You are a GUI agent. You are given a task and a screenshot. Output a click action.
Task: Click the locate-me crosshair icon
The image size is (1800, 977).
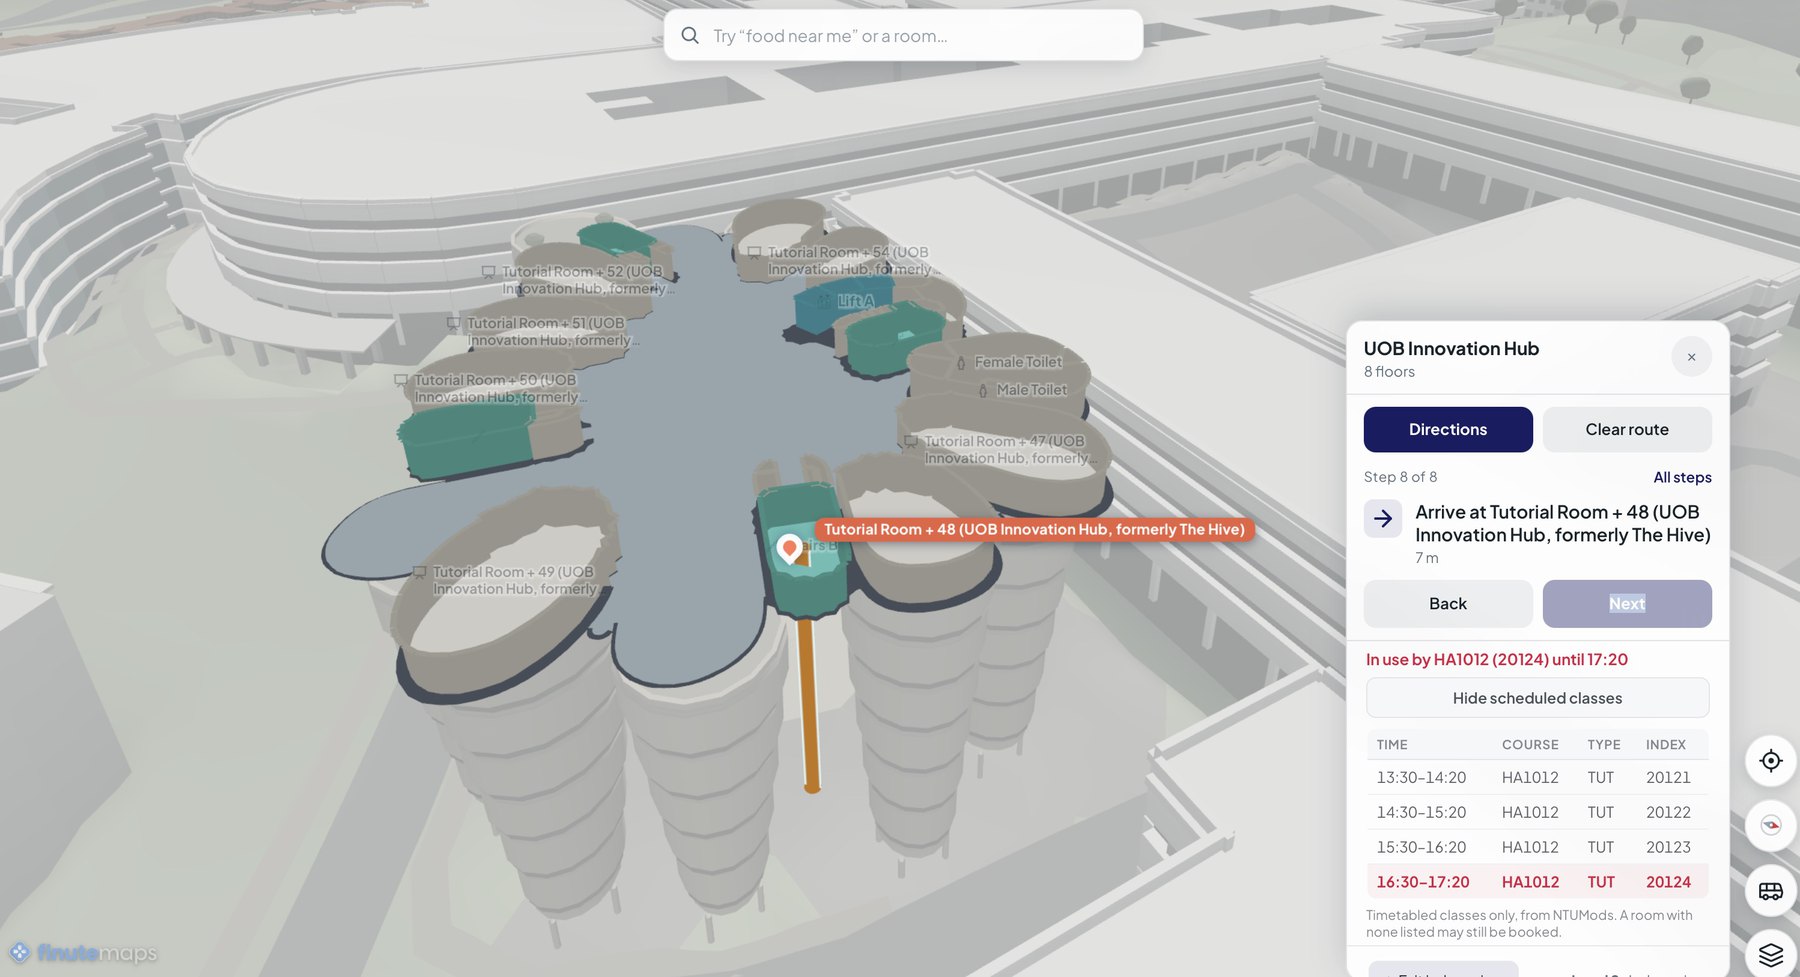(x=1771, y=761)
